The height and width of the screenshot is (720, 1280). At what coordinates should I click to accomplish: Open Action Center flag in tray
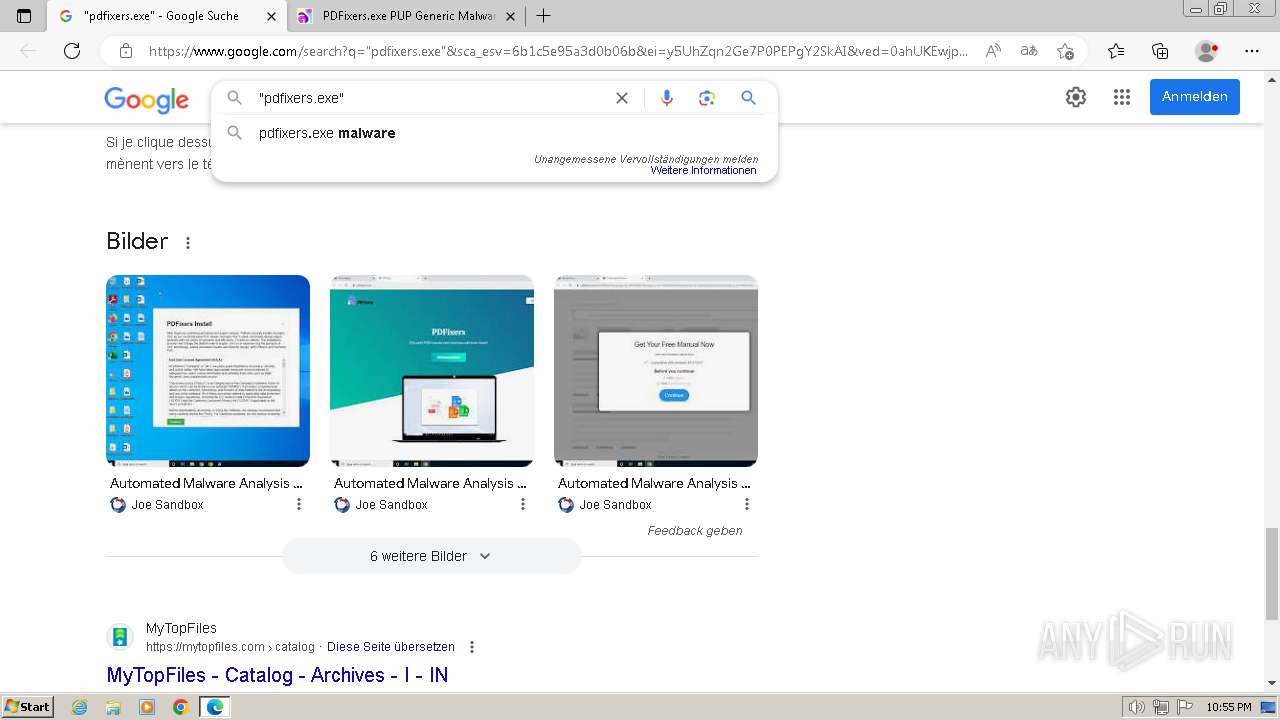[1184, 707]
